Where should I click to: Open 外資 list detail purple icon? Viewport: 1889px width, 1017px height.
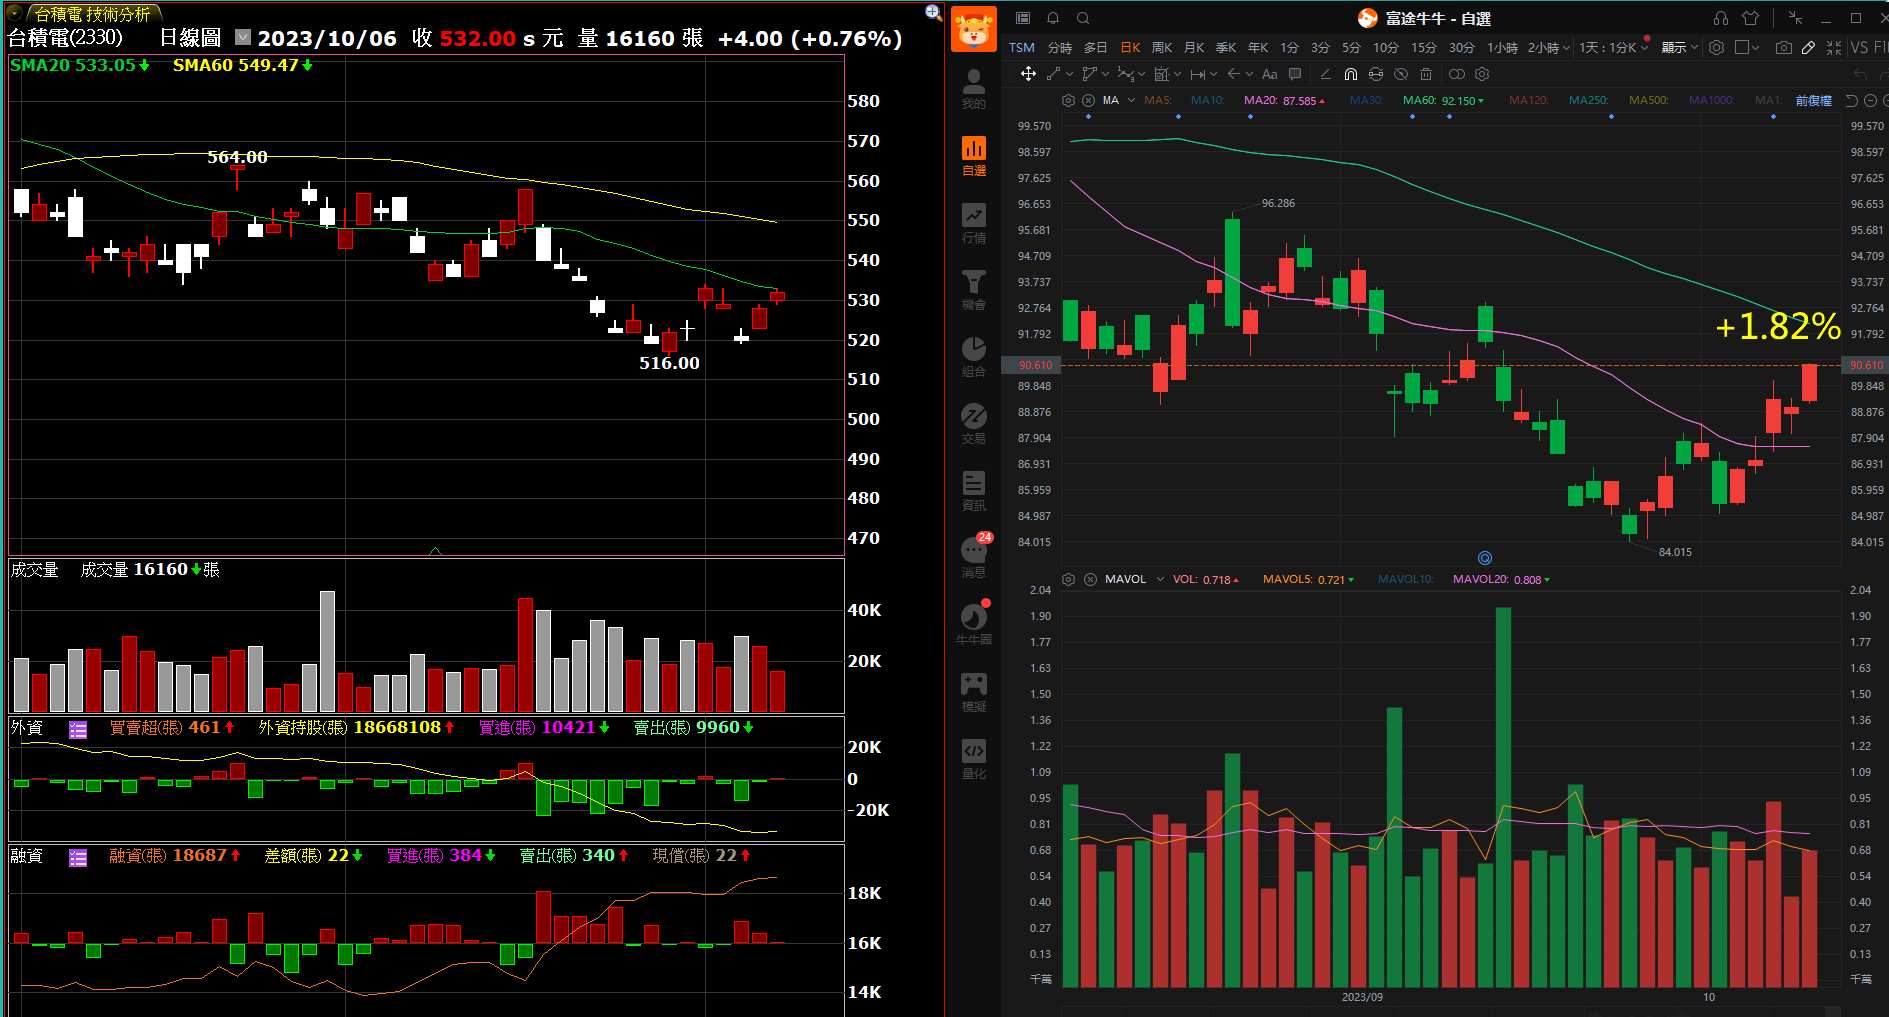(78, 729)
